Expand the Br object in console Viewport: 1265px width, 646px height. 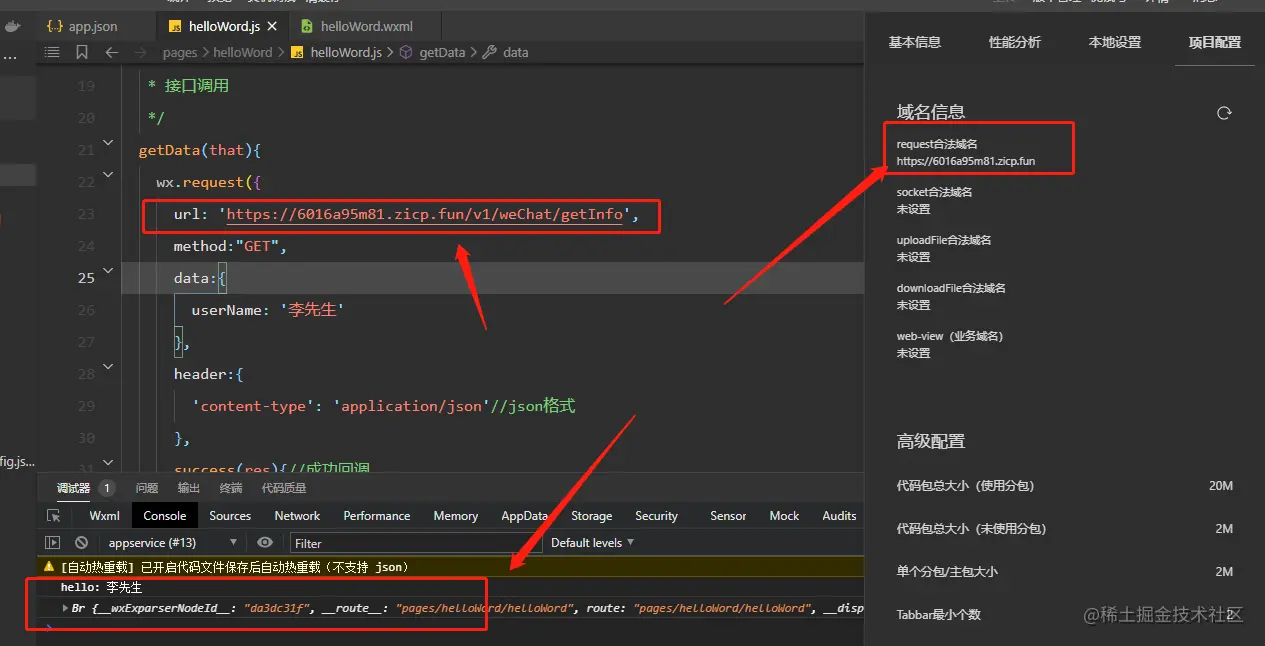tap(65, 608)
